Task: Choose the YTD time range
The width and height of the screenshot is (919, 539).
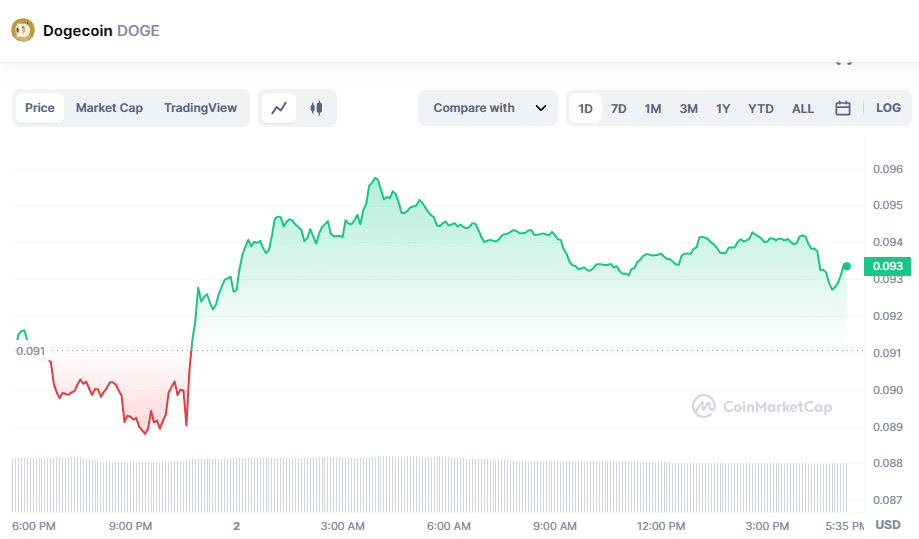Action: tap(761, 108)
